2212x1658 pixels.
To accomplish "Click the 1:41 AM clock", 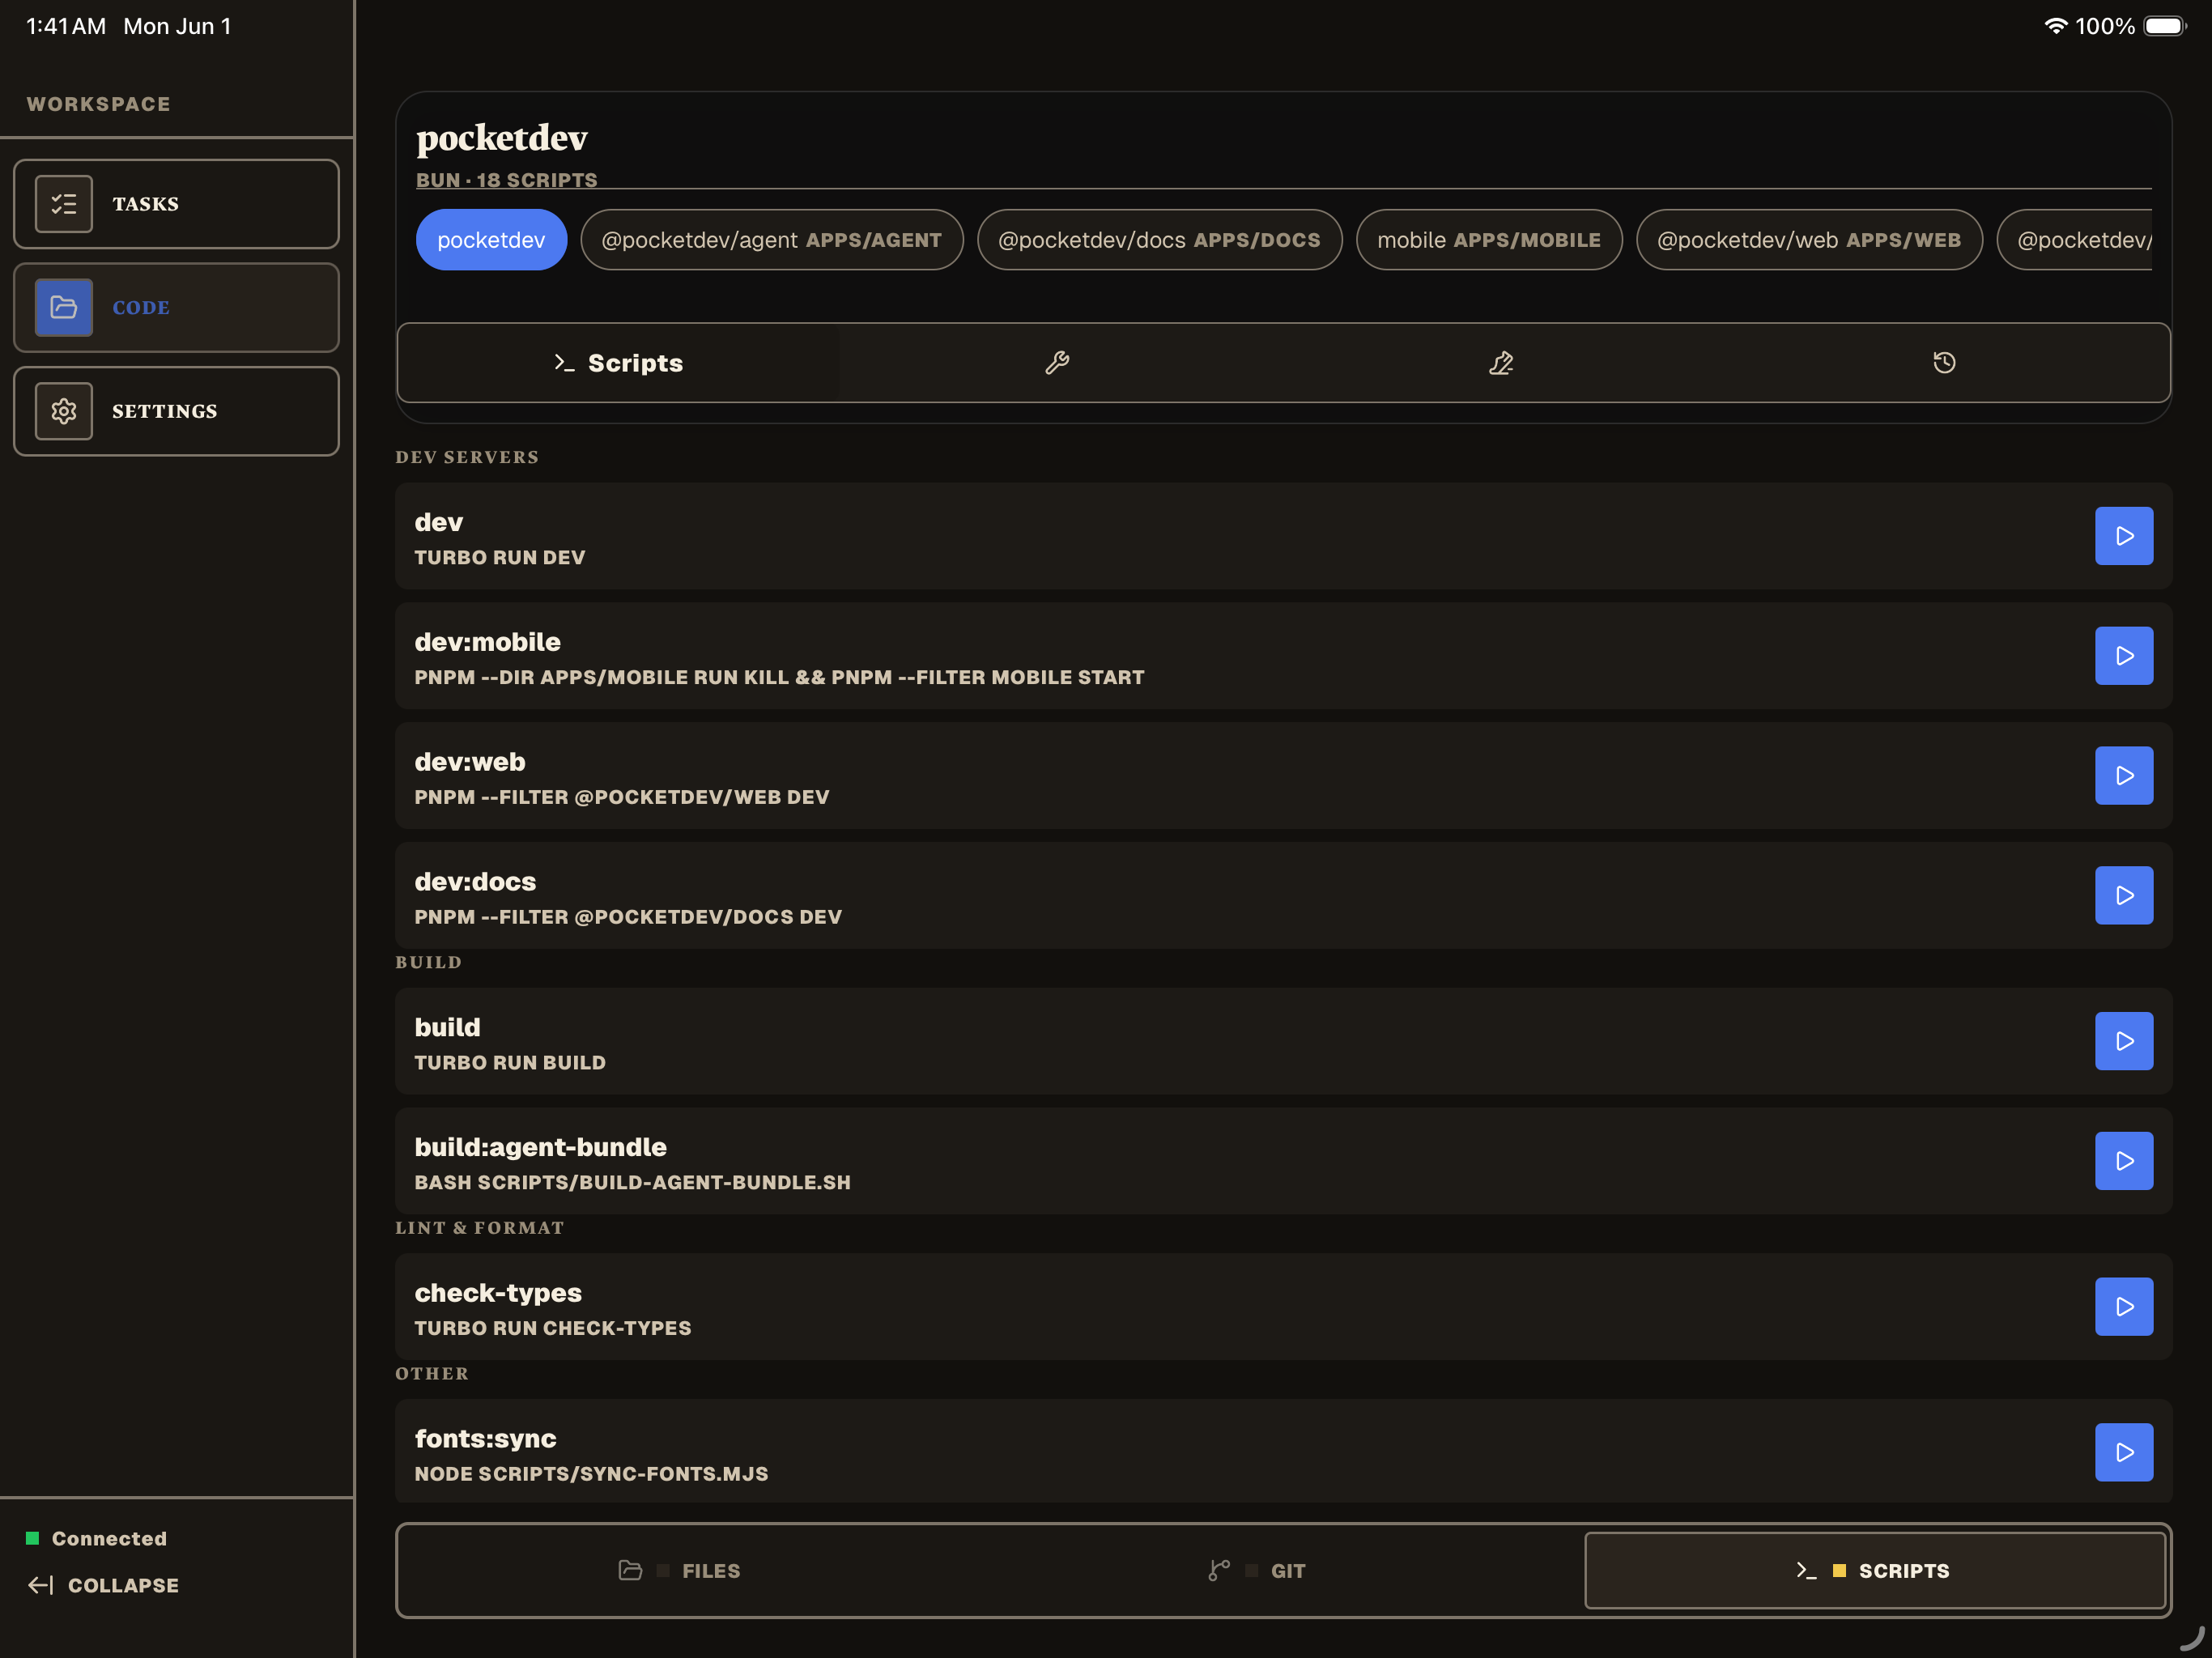I will pyautogui.click(x=66, y=26).
